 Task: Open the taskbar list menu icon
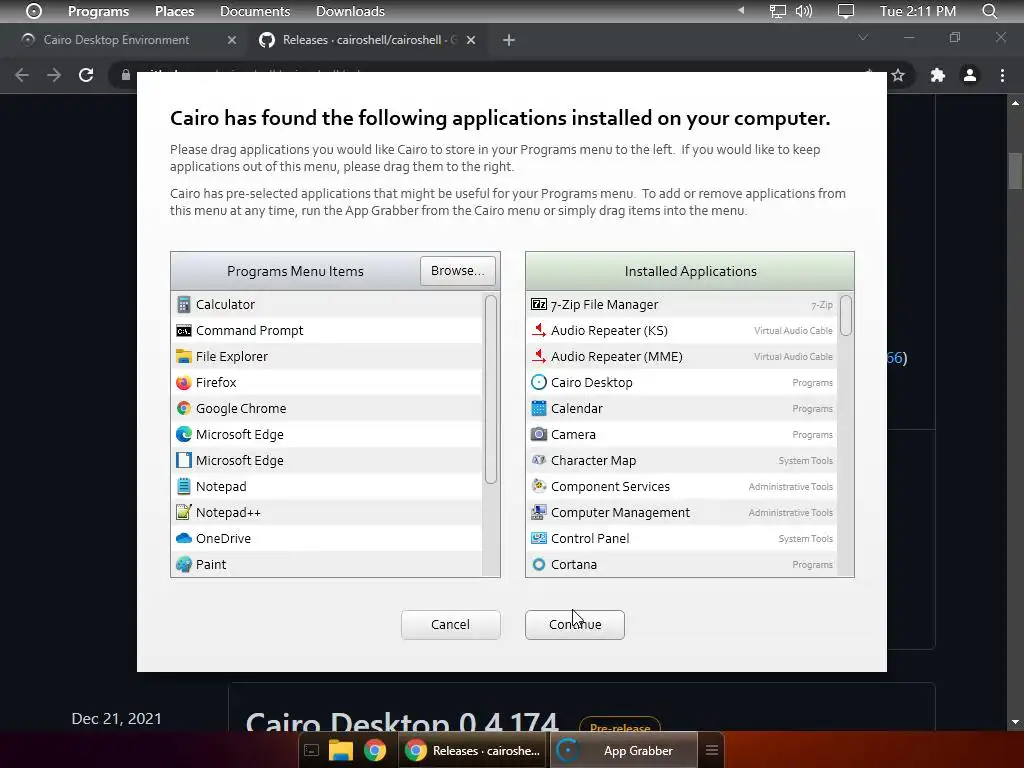point(712,750)
